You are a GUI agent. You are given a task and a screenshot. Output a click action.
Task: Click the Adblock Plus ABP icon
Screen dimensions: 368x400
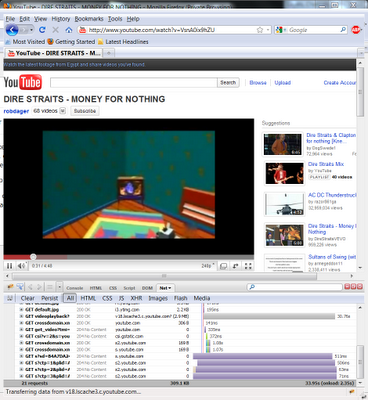[x=356, y=30]
